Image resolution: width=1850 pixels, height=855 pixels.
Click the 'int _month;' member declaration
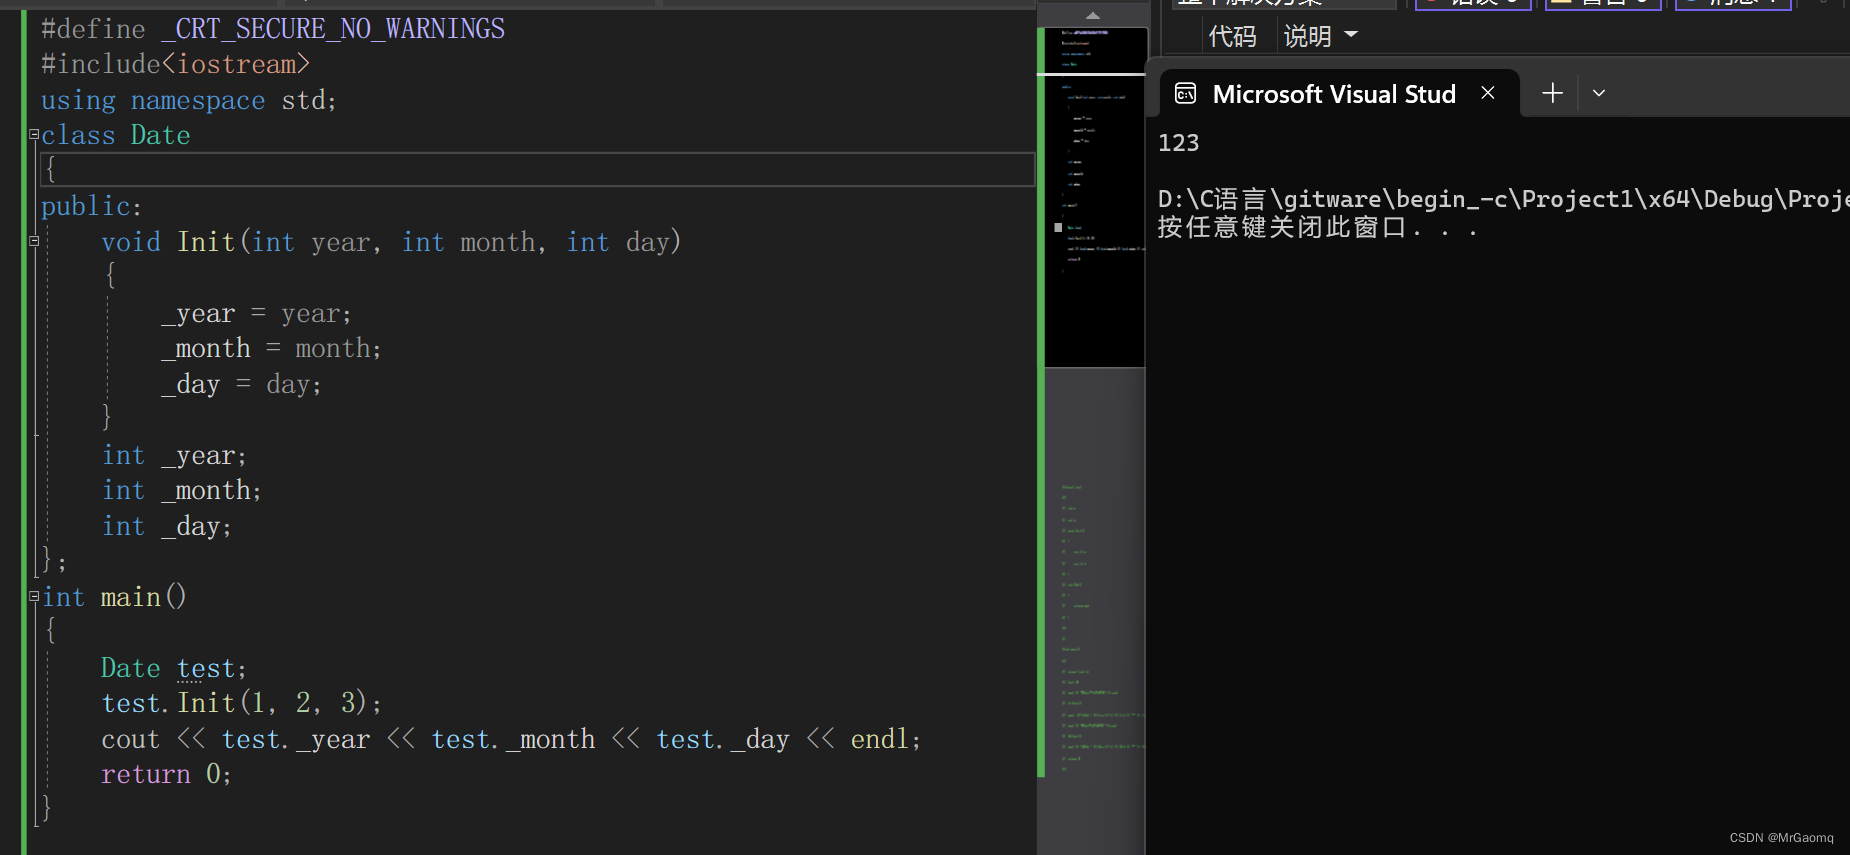[182, 490]
